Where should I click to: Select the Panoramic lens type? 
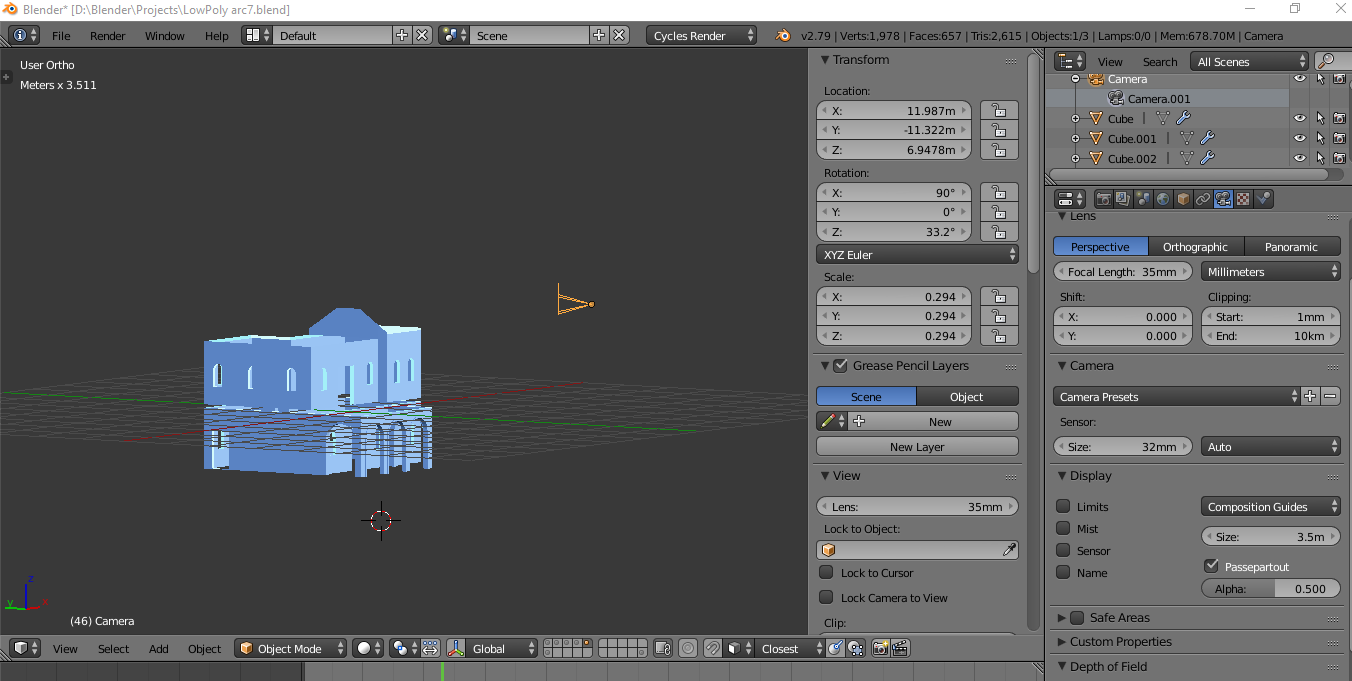click(x=1291, y=247)
